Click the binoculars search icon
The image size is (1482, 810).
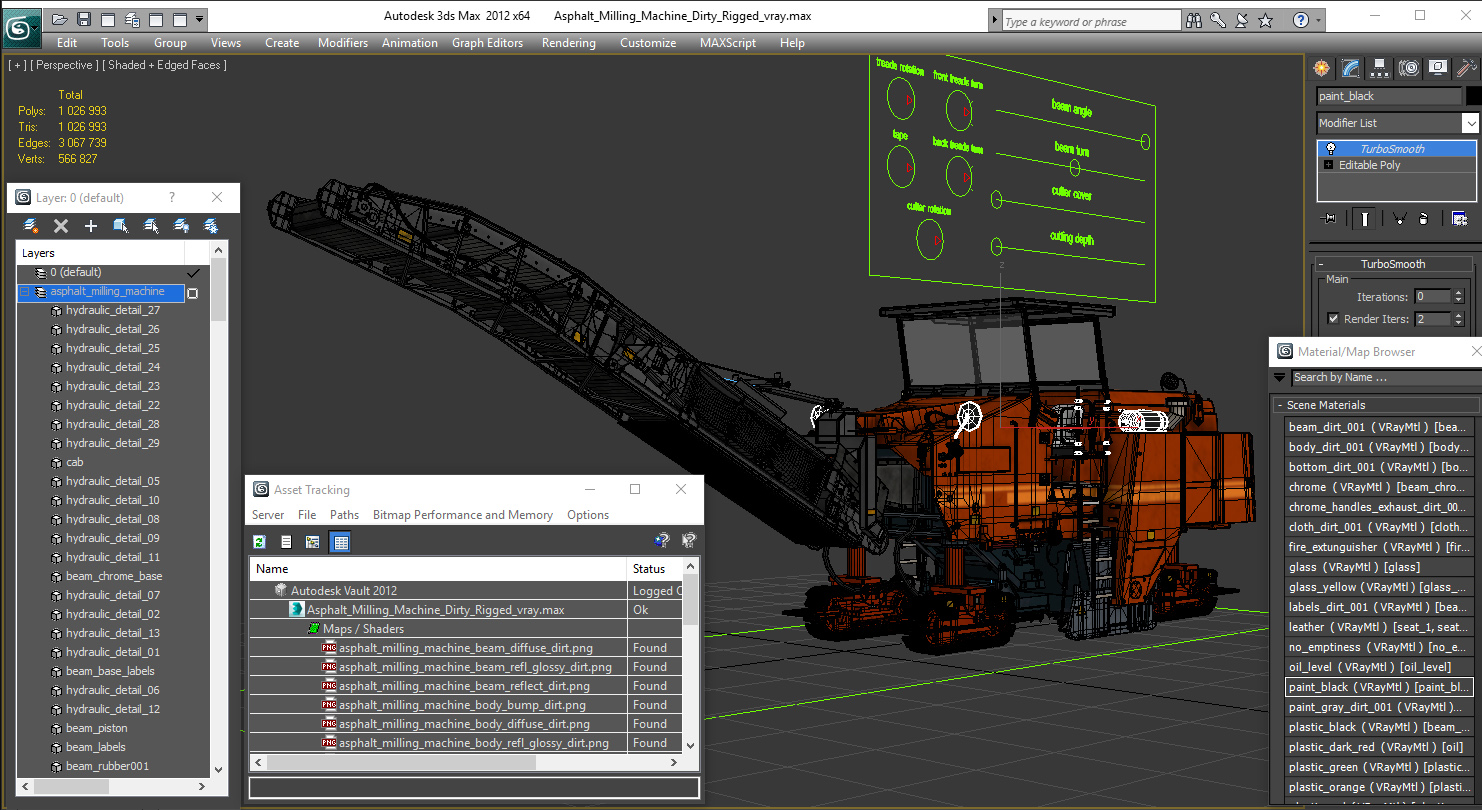(x=1193, y=20)
